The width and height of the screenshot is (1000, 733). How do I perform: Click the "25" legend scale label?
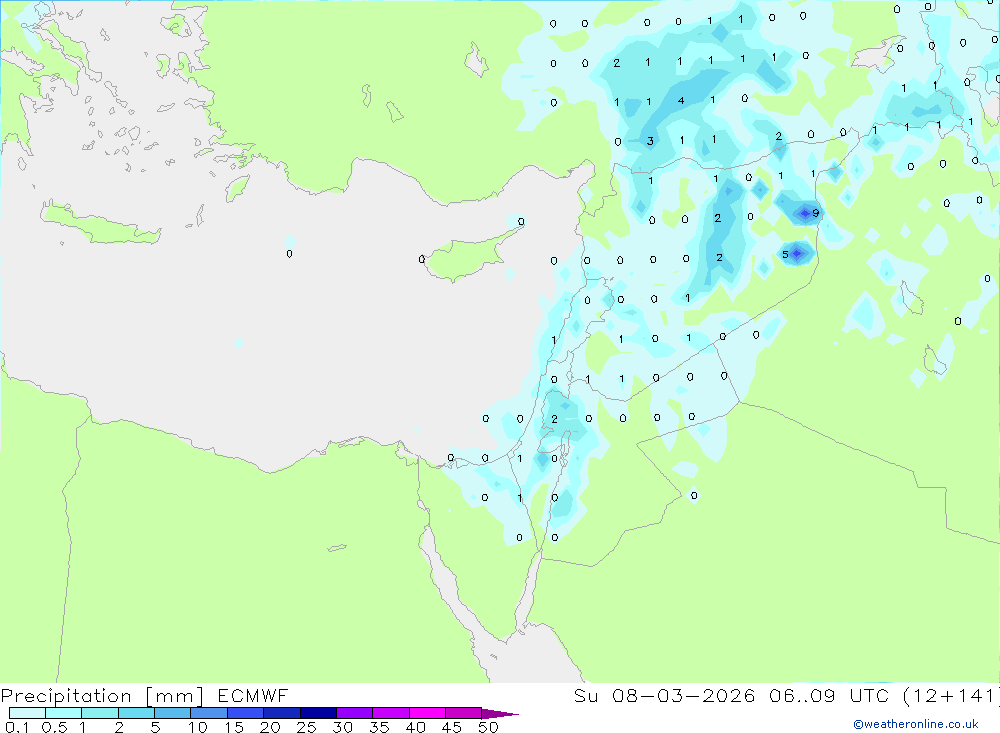tap(306, 727)
